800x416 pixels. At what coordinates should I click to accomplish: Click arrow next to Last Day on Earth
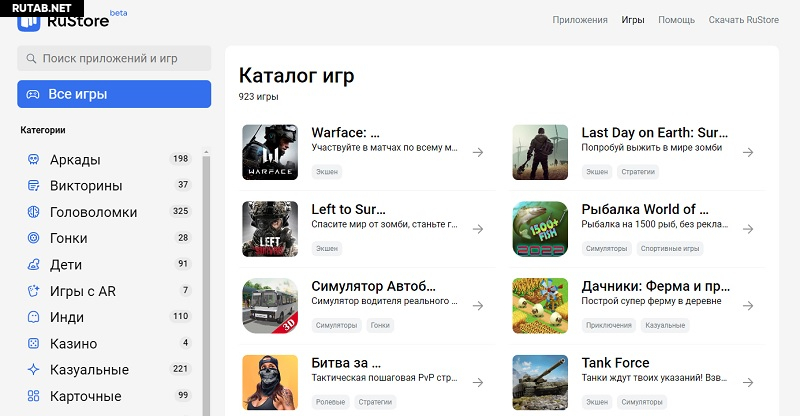748,152
